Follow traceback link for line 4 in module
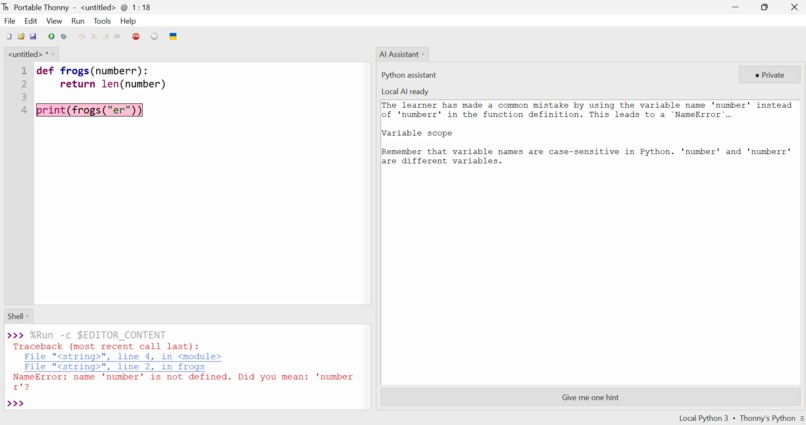The width and height of the screenshot is (806, 425). (122, 356)
